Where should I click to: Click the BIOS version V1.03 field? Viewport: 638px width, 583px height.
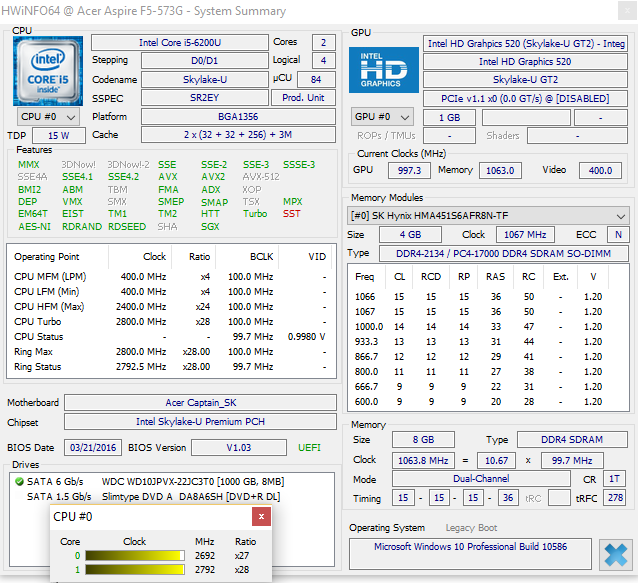pos(239,448)
